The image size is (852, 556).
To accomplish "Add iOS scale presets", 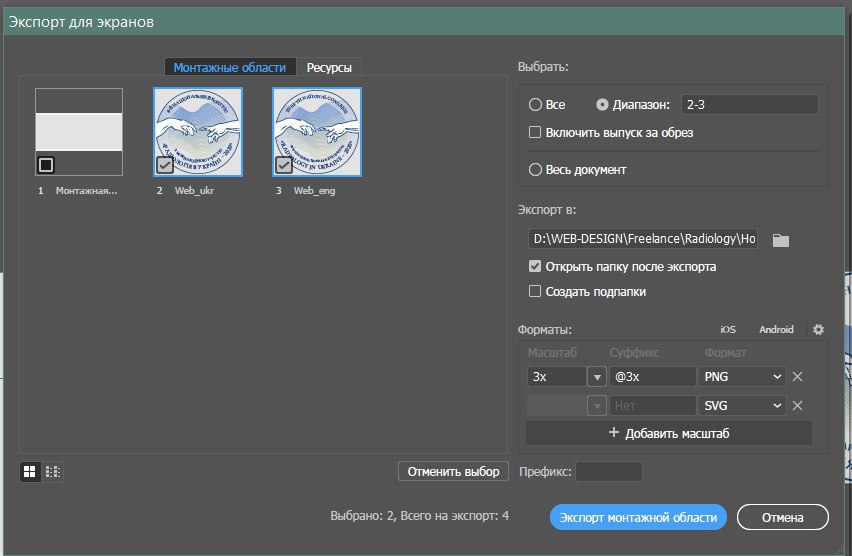I will pyautogui.click(x=728, y=329).
